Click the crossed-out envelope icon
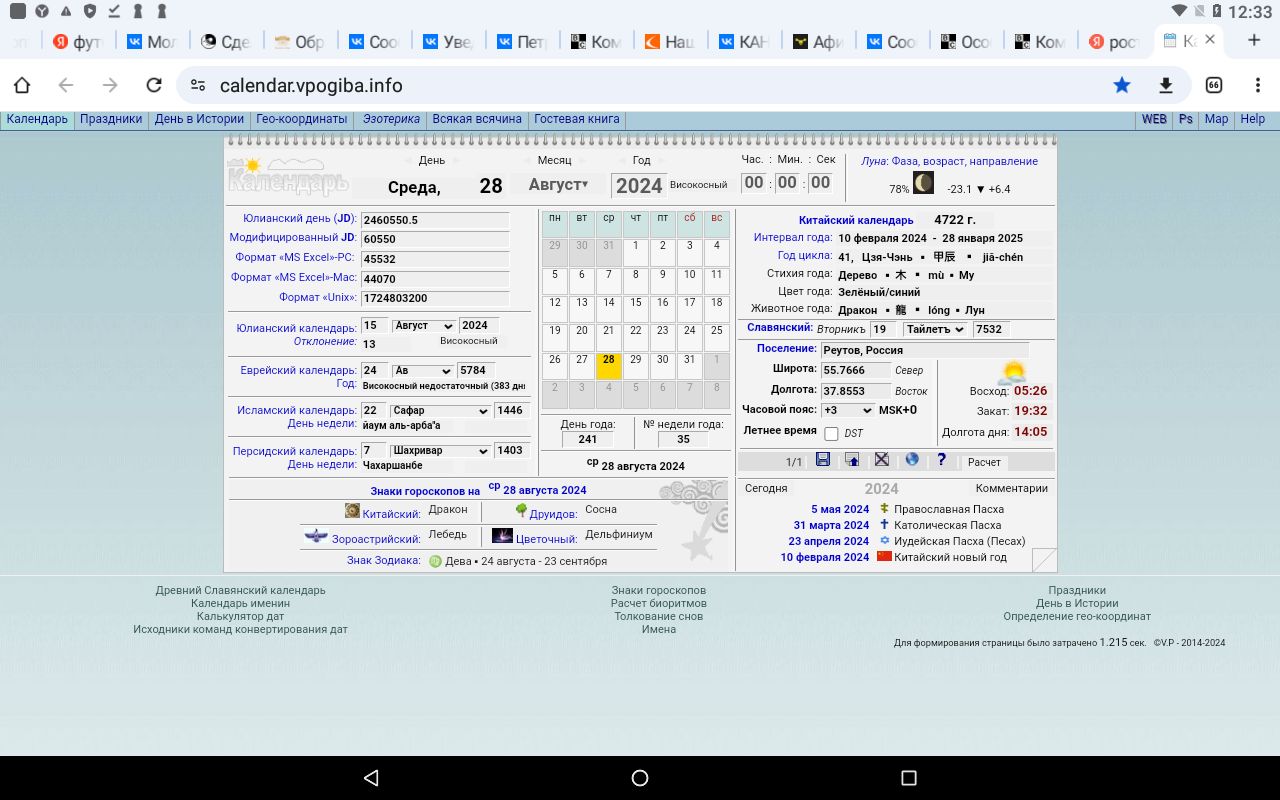The image size is (1280, 800). coord(882,460)
